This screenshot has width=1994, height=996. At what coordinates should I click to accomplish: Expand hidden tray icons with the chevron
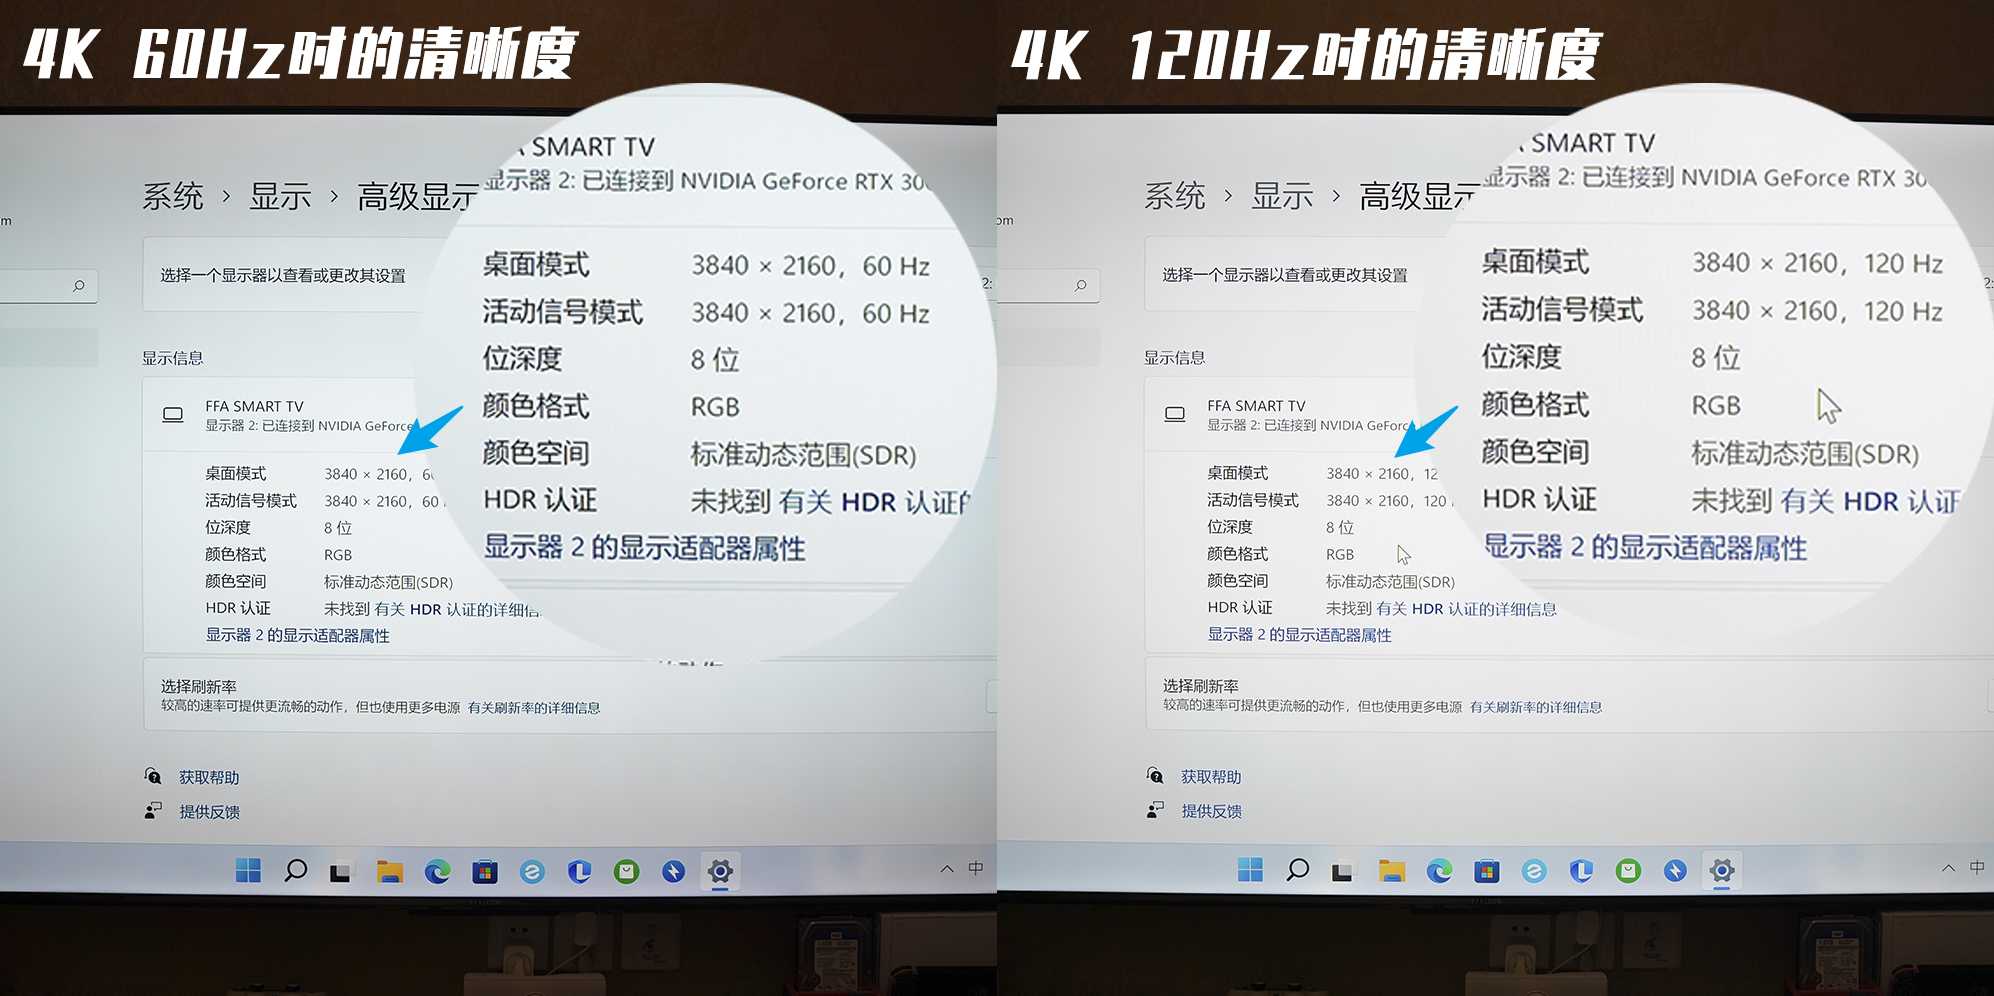[x=947, y=869]
